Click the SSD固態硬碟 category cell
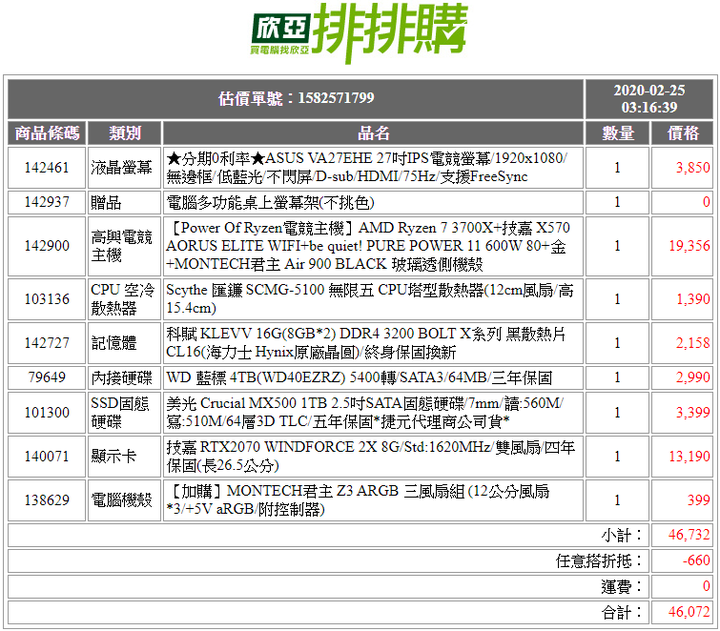 (124, 412)
